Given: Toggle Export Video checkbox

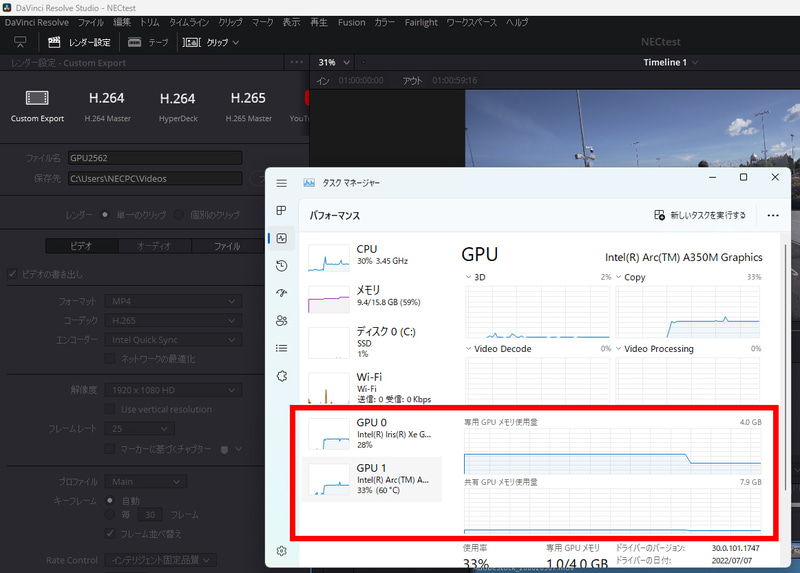Looking at the screenshot, I should click(x=12, y=275).
